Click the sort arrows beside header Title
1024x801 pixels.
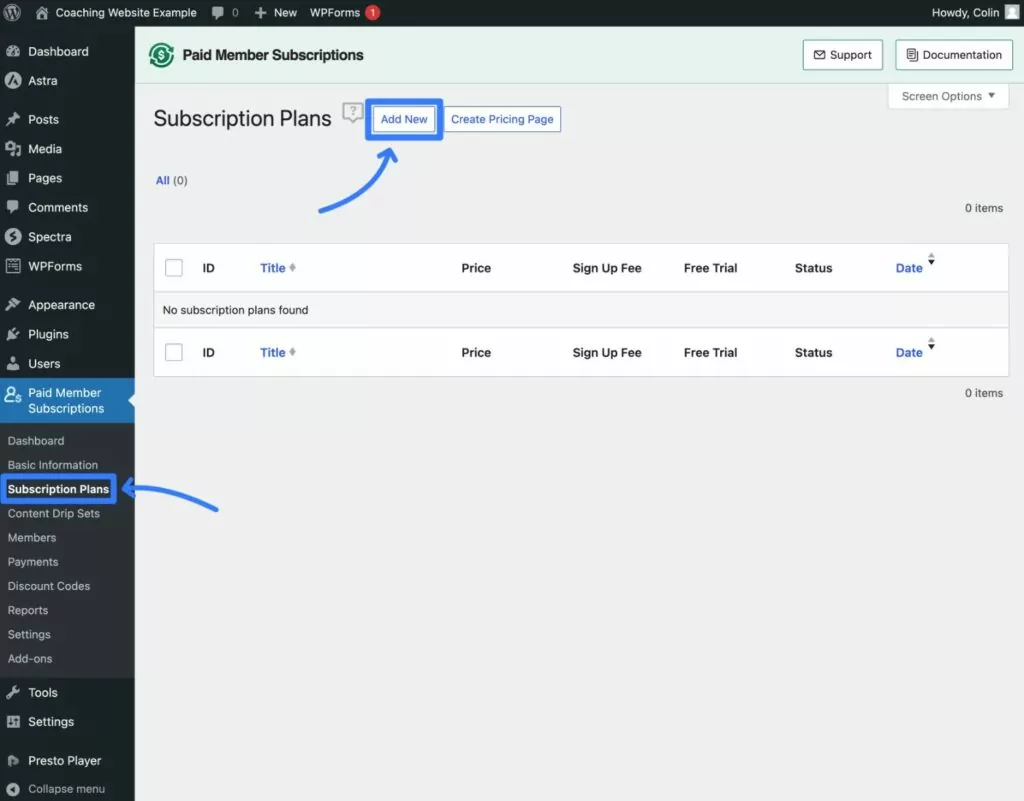click(x=293, y=267)
